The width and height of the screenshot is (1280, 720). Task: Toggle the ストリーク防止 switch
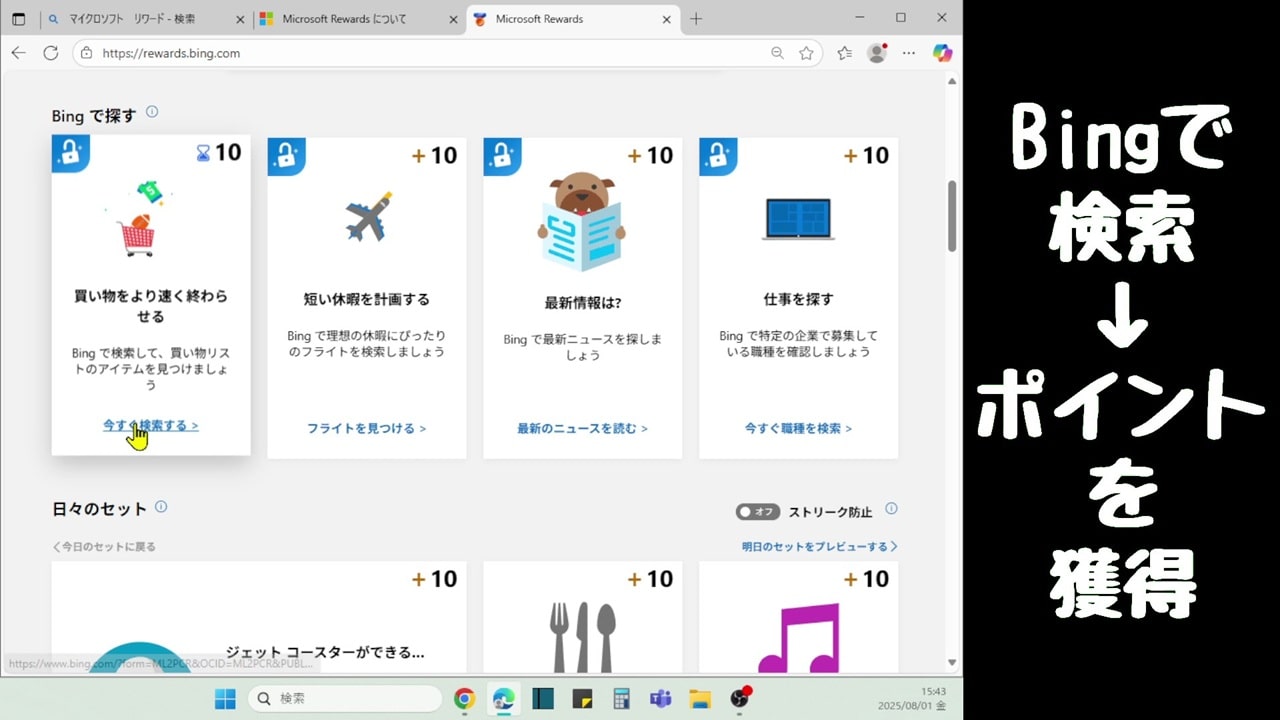tap(758, 512)
